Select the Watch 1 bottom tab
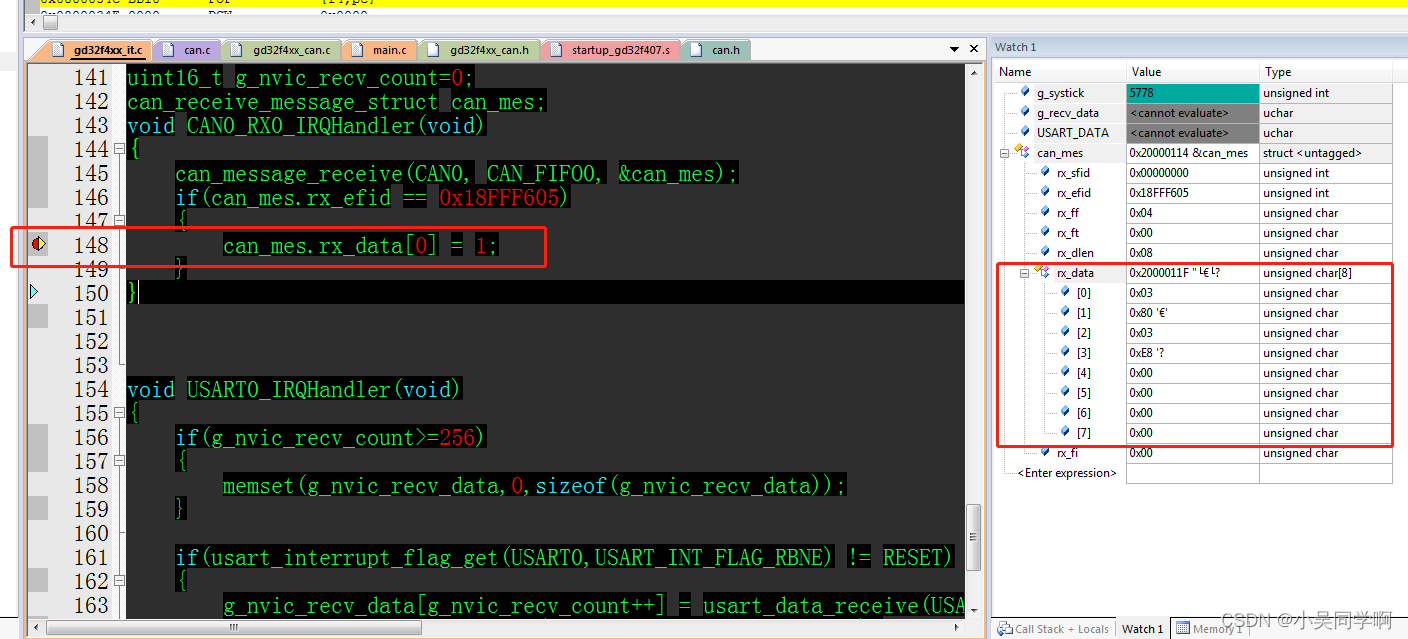The height and width of the screenshot is (639, 1408). 1142,629
